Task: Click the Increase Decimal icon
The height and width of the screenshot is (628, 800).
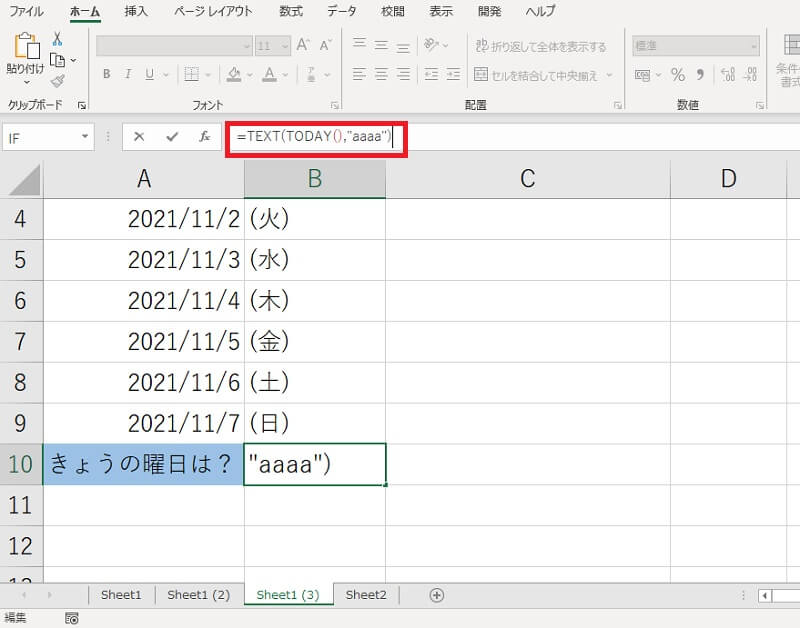Action: [x=727, y=74]
